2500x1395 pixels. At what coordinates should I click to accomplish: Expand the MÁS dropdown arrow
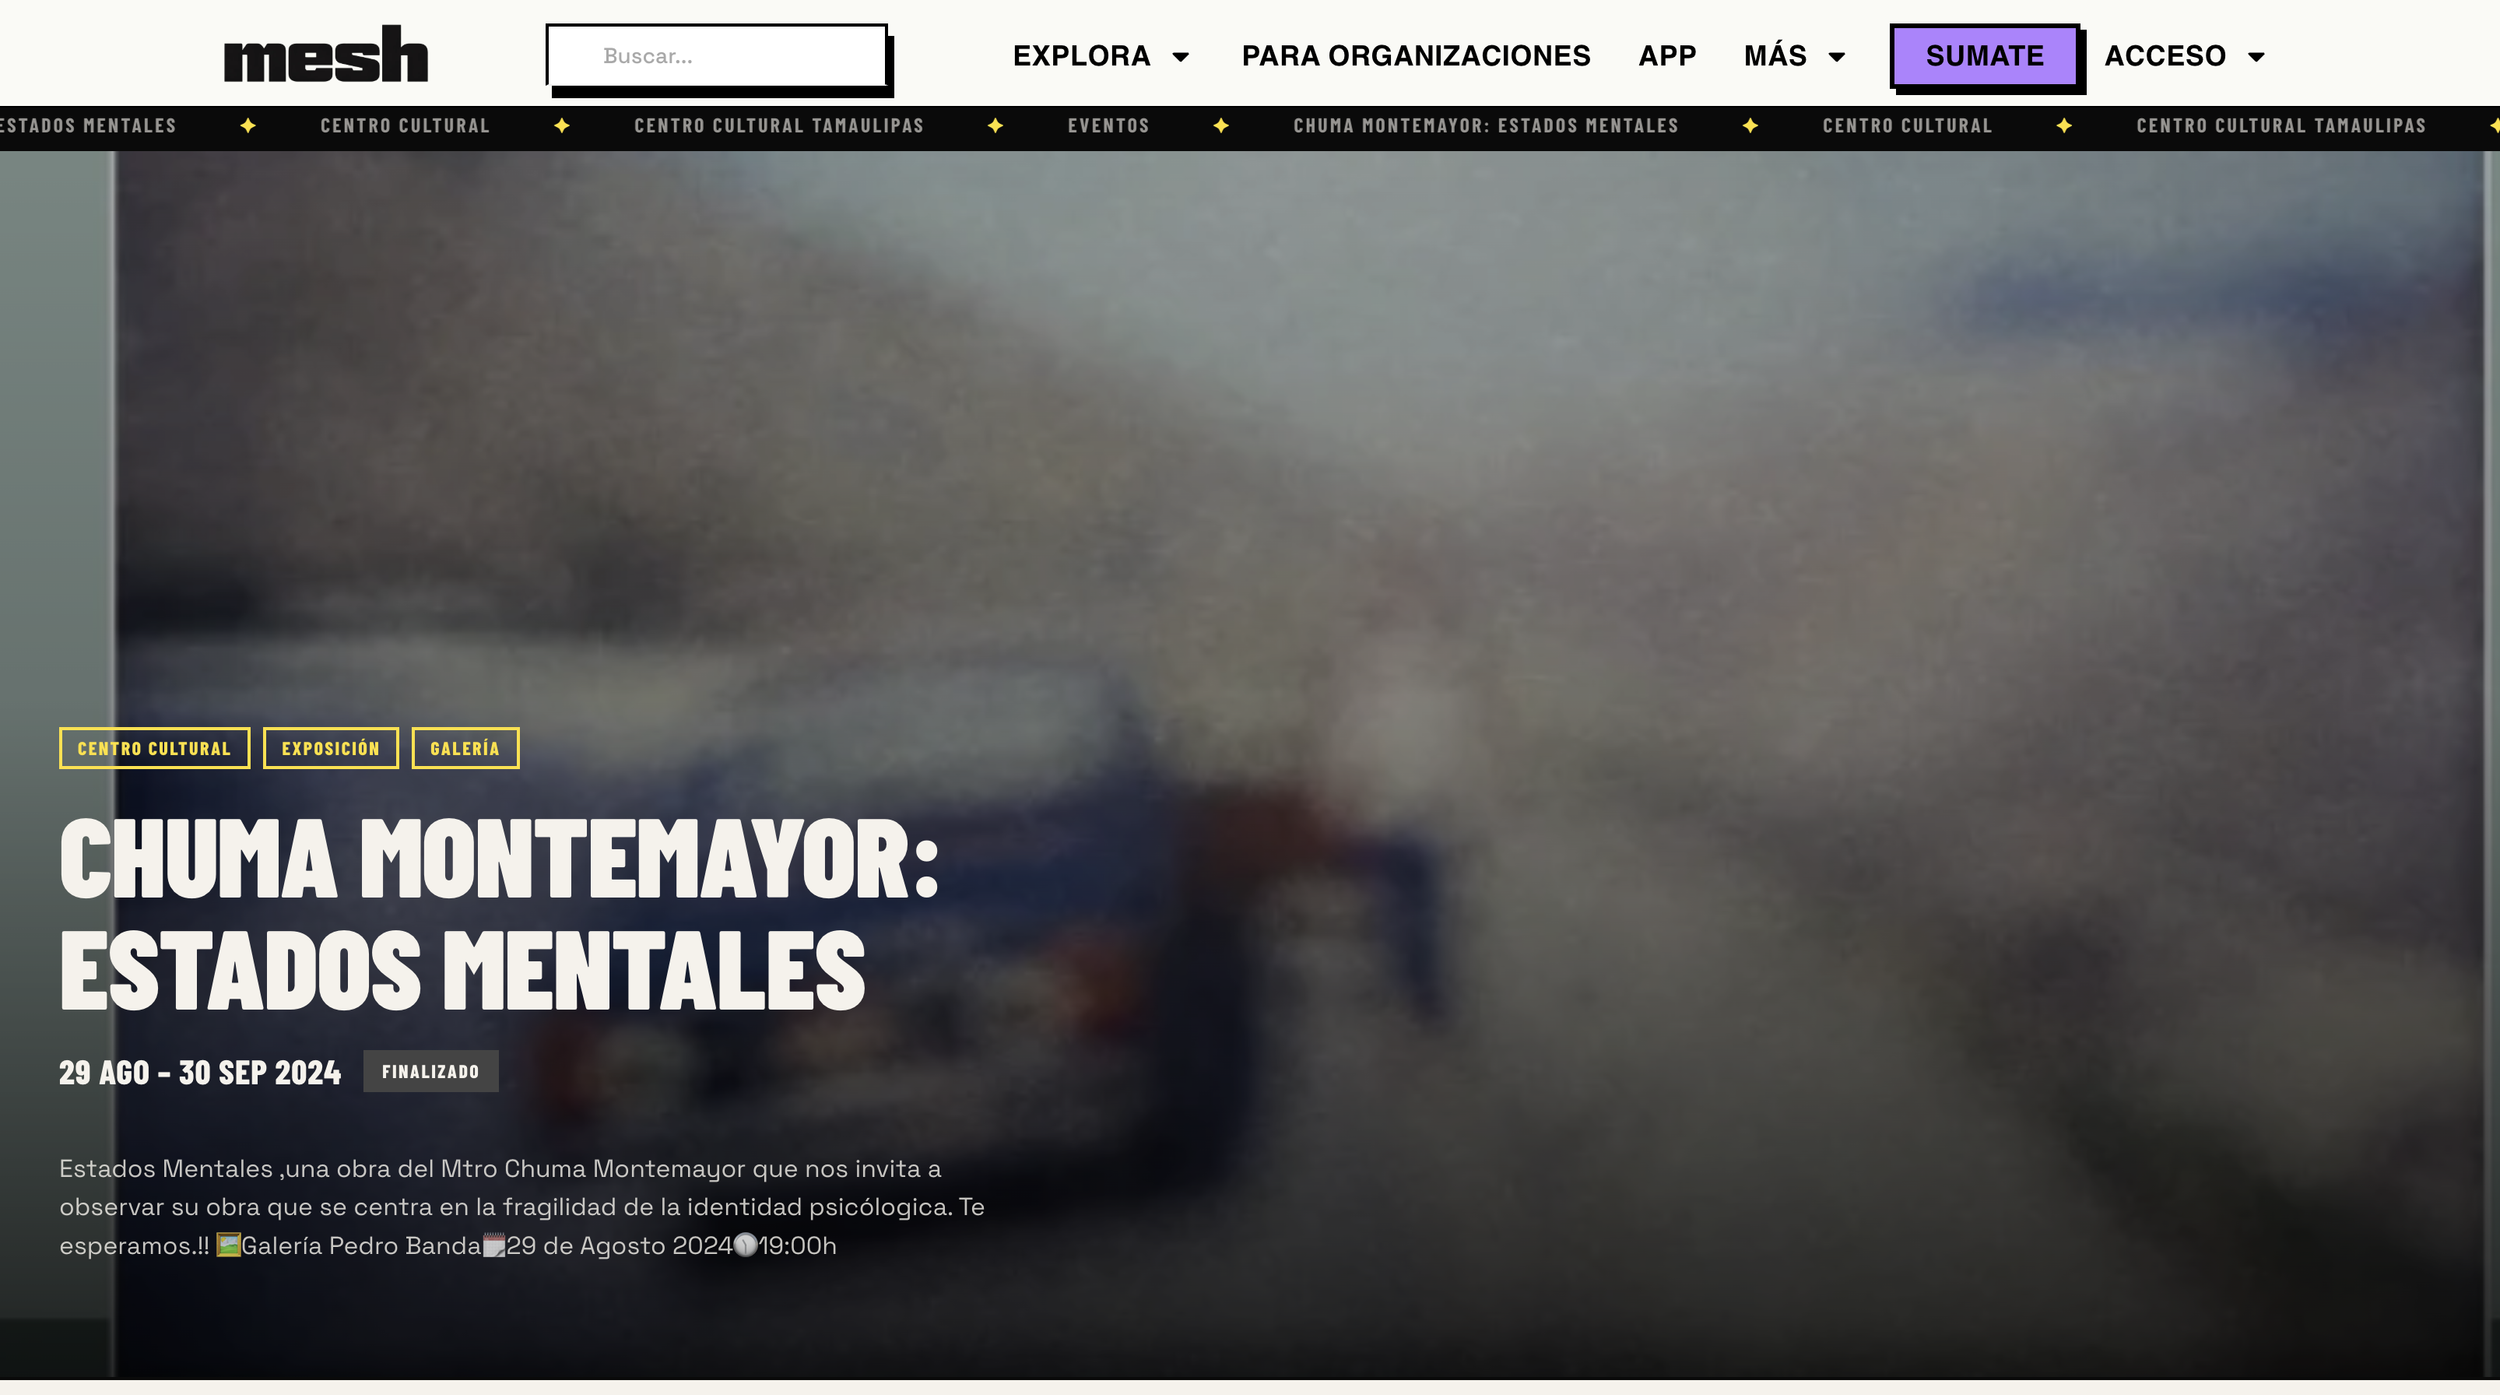(1837, 57)
